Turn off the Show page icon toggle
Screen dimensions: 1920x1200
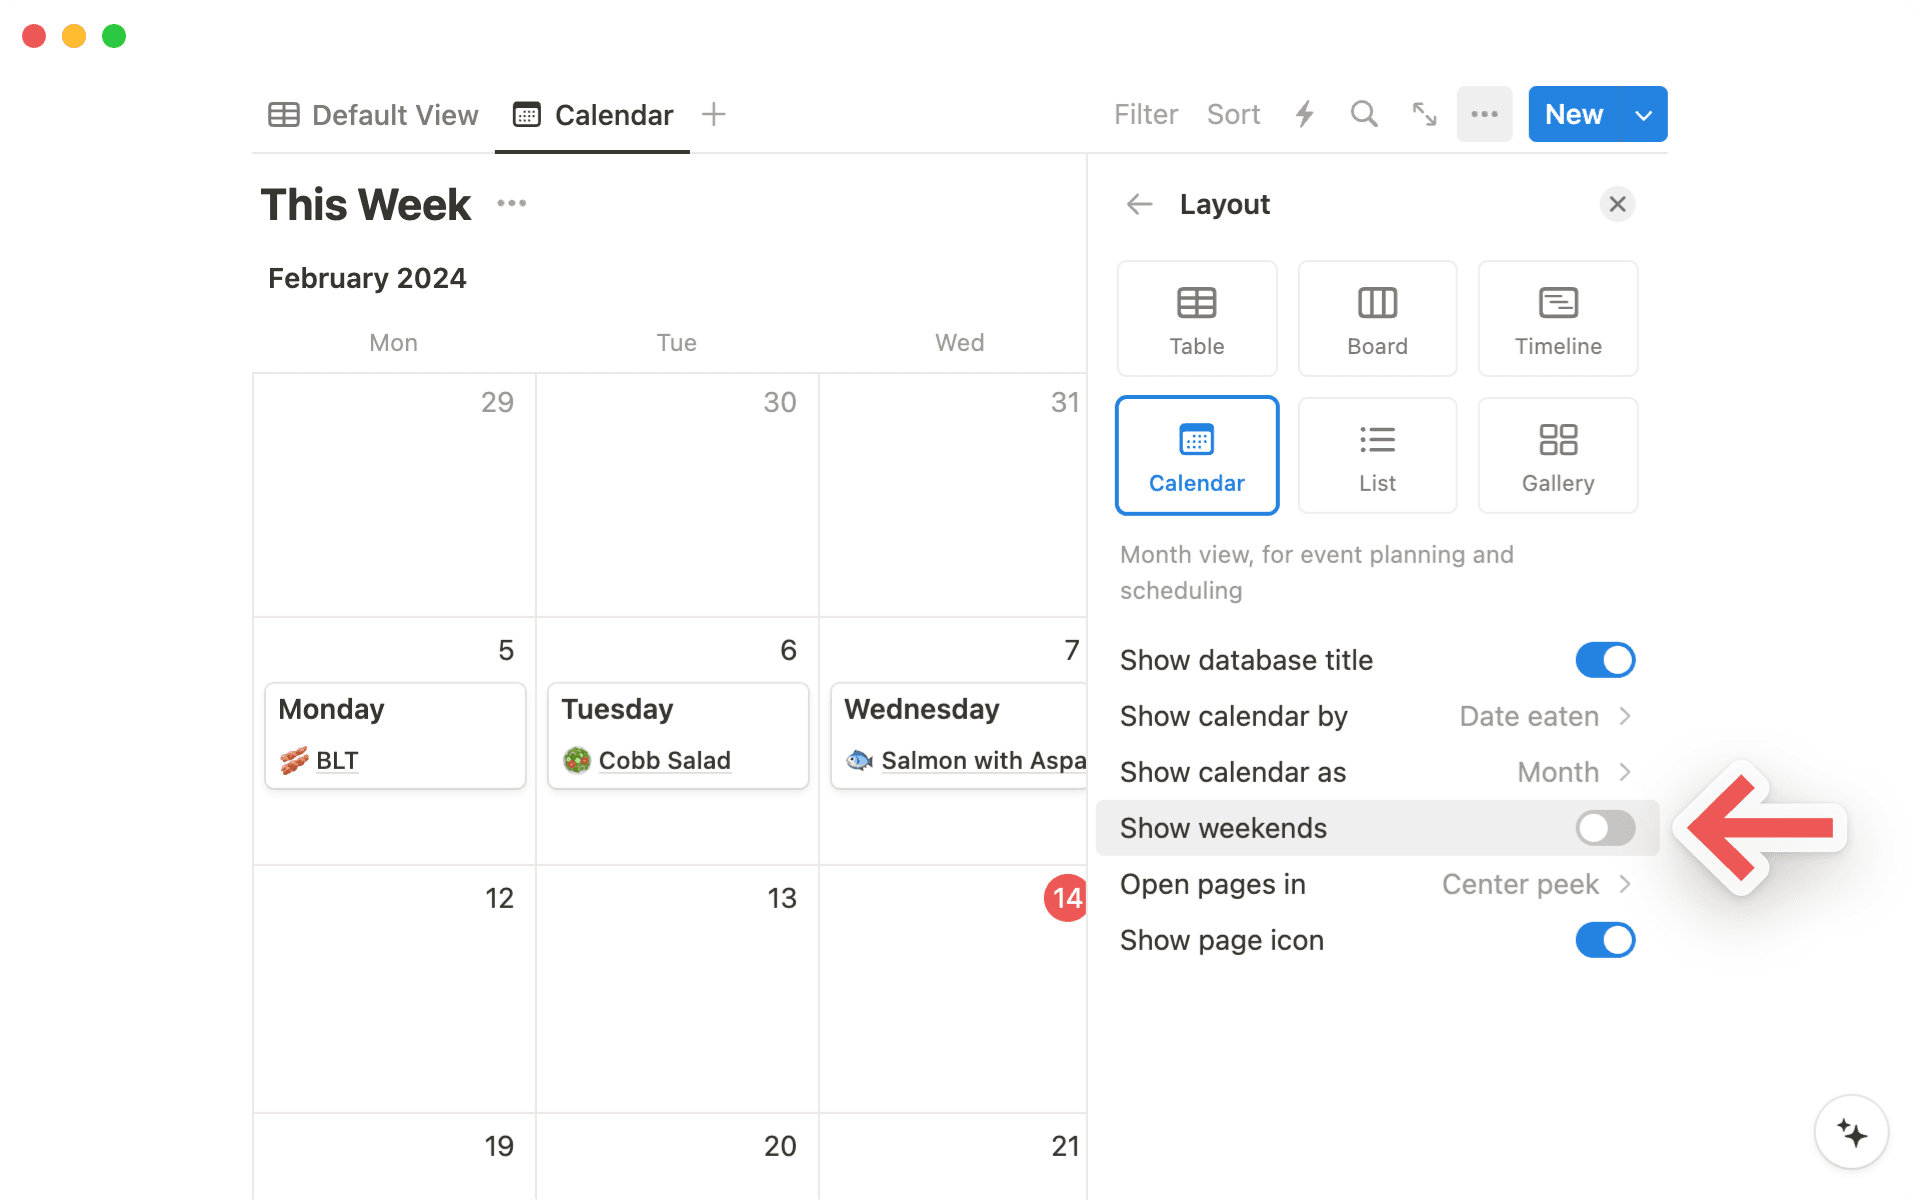click(x=1604, y=940)
